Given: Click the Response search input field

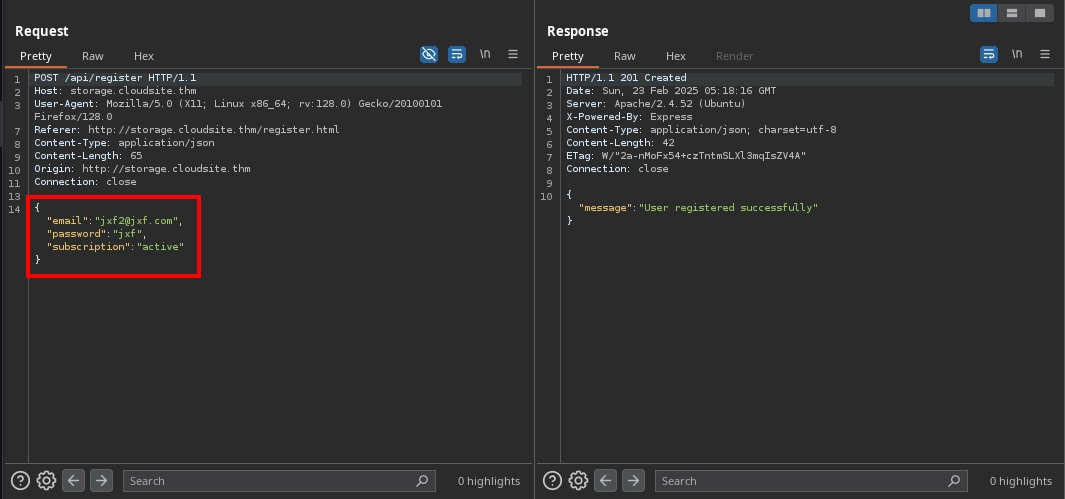Looking at the screenshot, I should pos(802,481).
